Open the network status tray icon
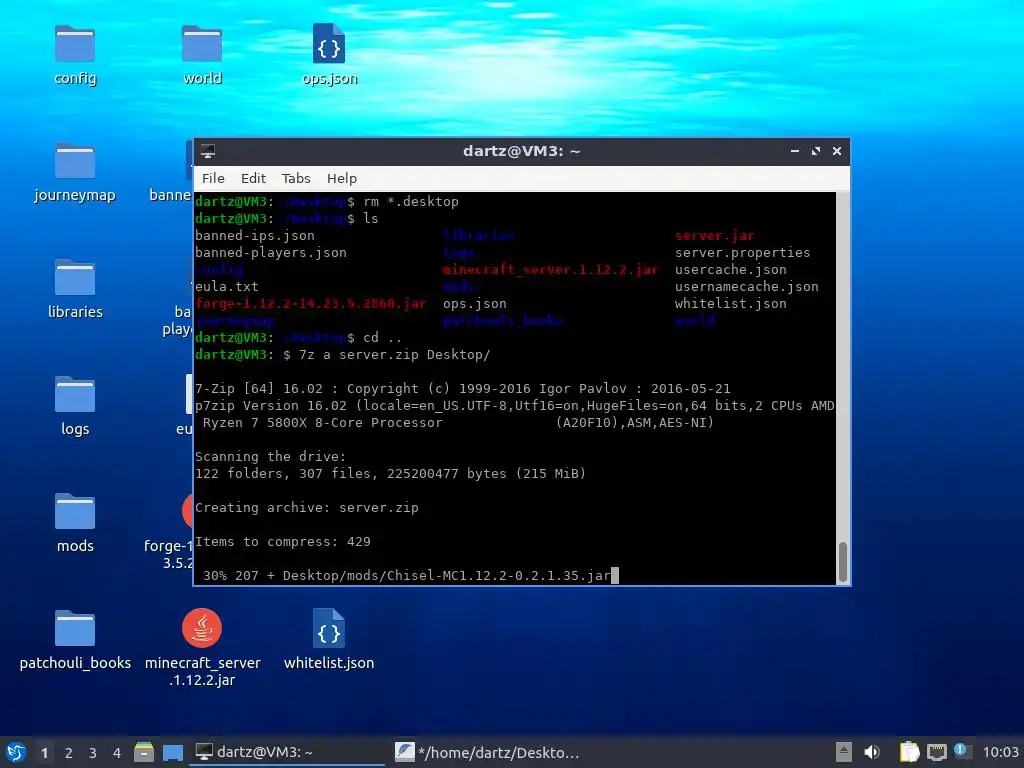Viewport: 1024px width, 768px height. (x=936, y=752)
